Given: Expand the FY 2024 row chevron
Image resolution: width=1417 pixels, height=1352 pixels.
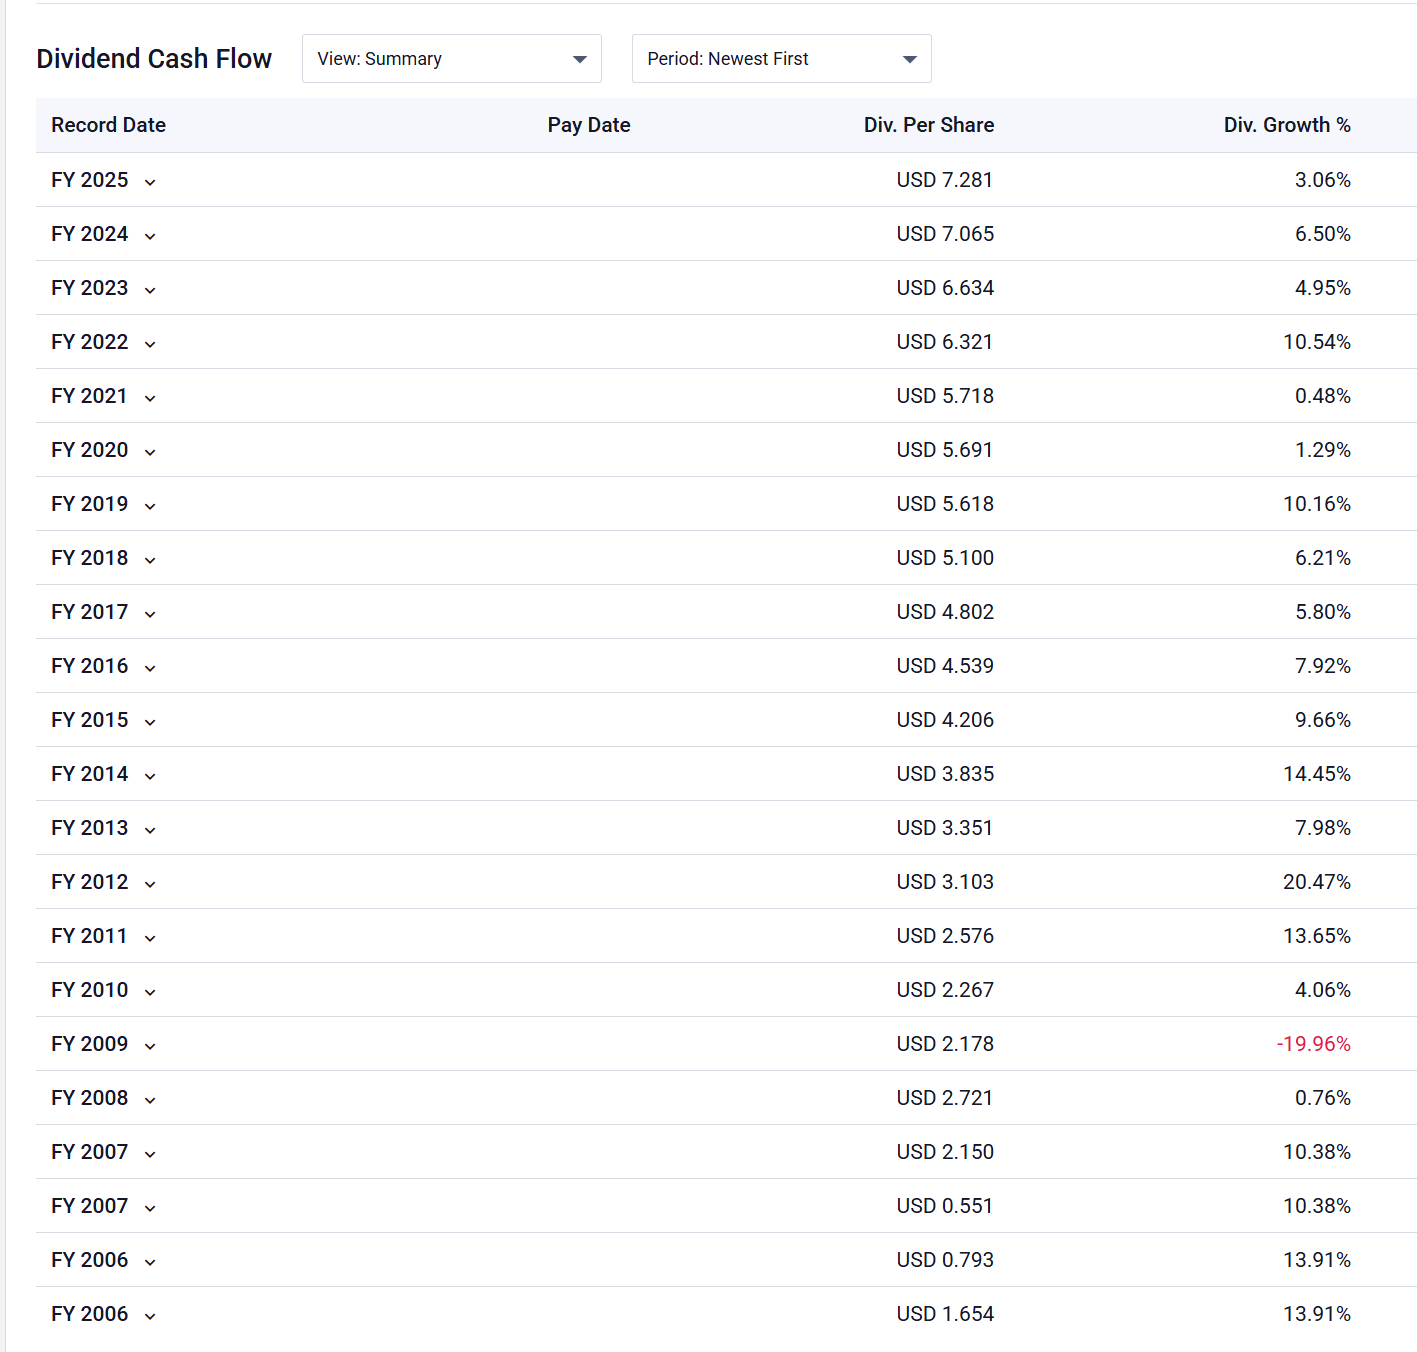Looking at the screenshot, I should (x=150, y=236).
